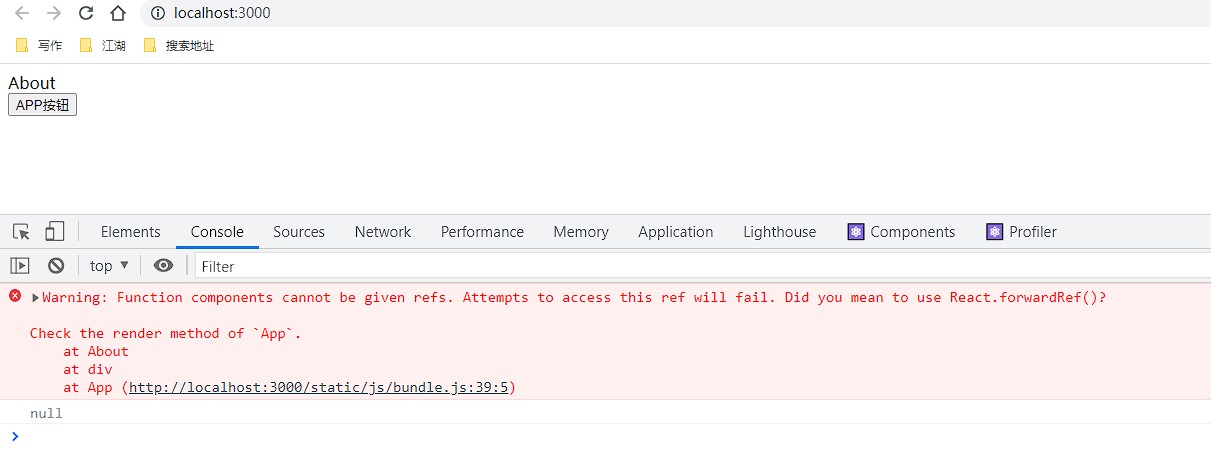1211x459 pixels.
Task: Open the top context dropdown
Action: pyautogui.click(x=109, y=266)
